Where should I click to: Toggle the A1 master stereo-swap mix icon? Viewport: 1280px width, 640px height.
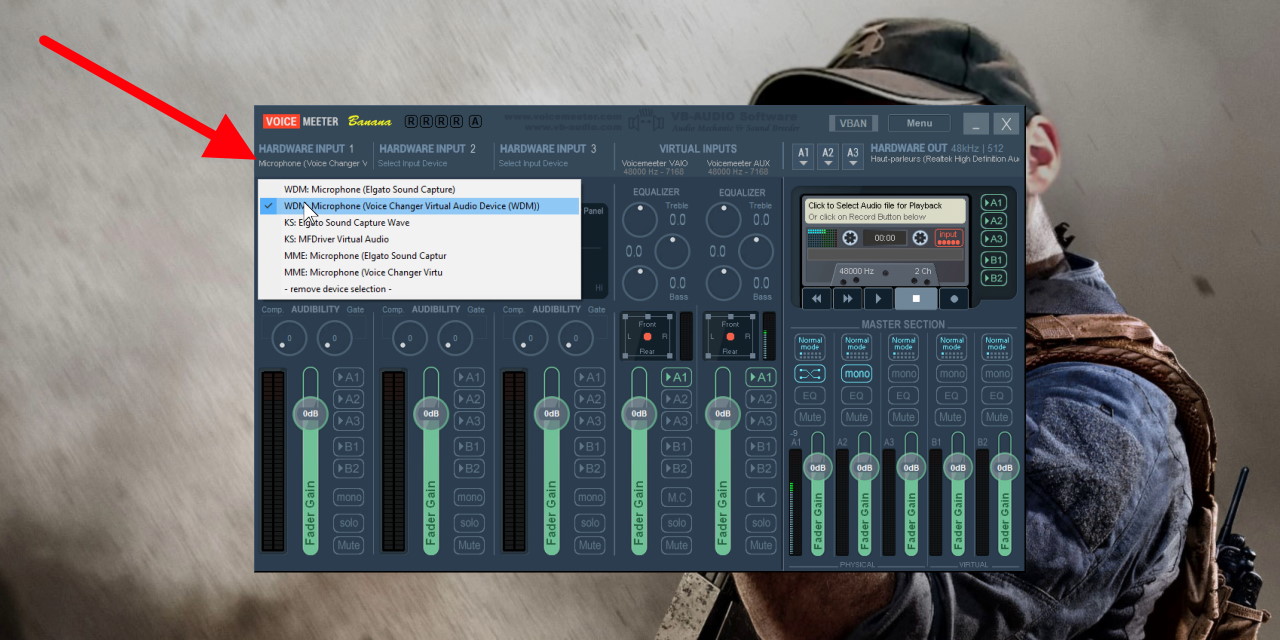click(809, 373)
